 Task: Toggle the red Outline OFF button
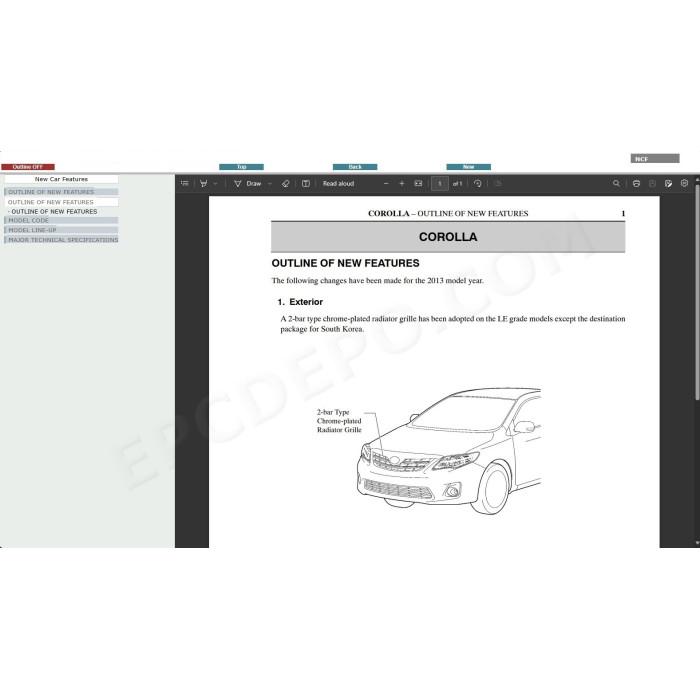click(x=28, y=167)
